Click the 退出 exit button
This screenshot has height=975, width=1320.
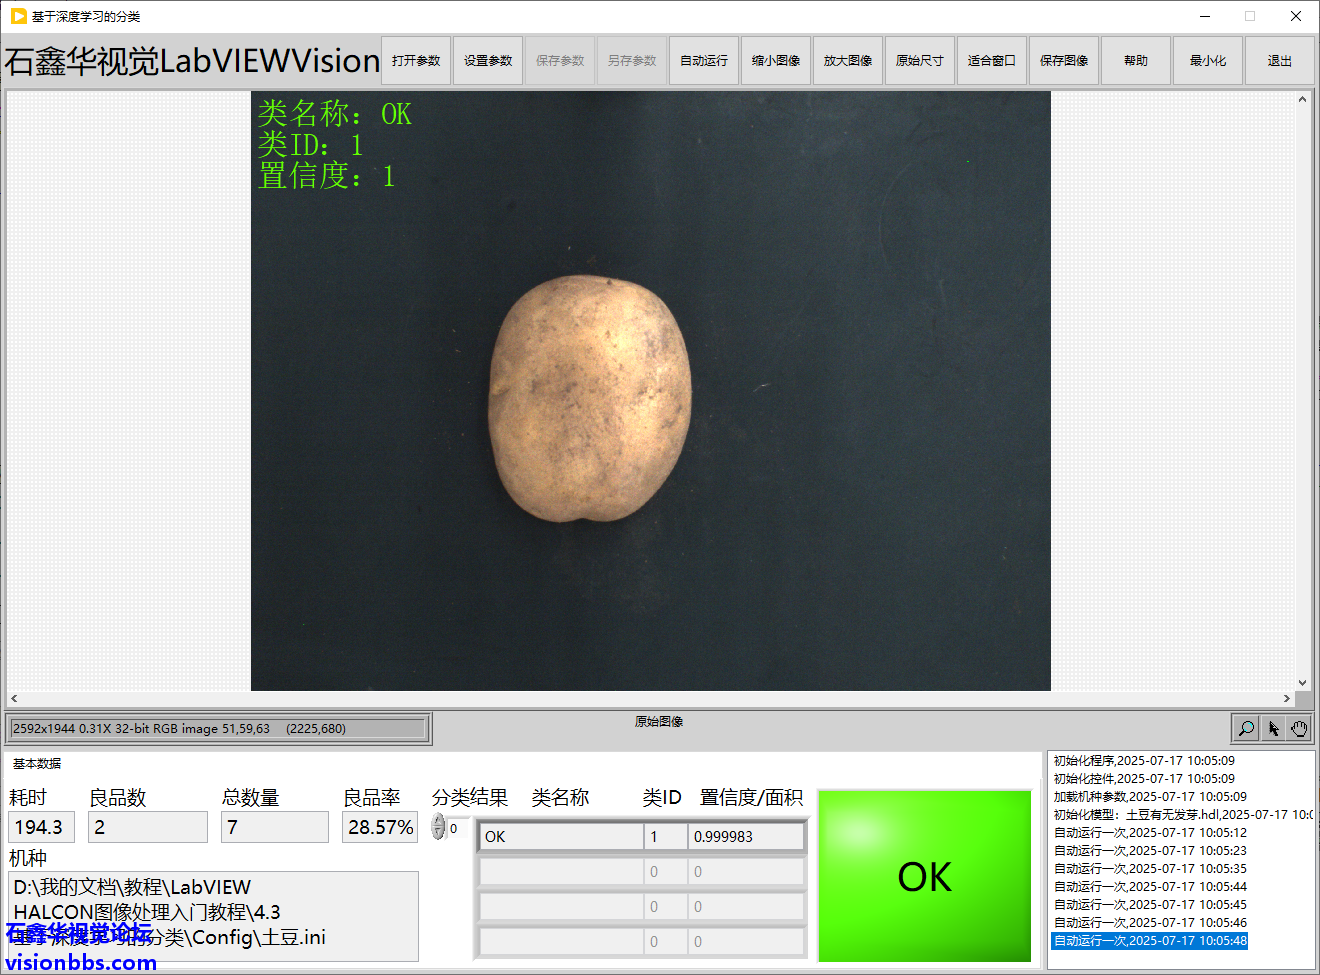point(1280,61)
